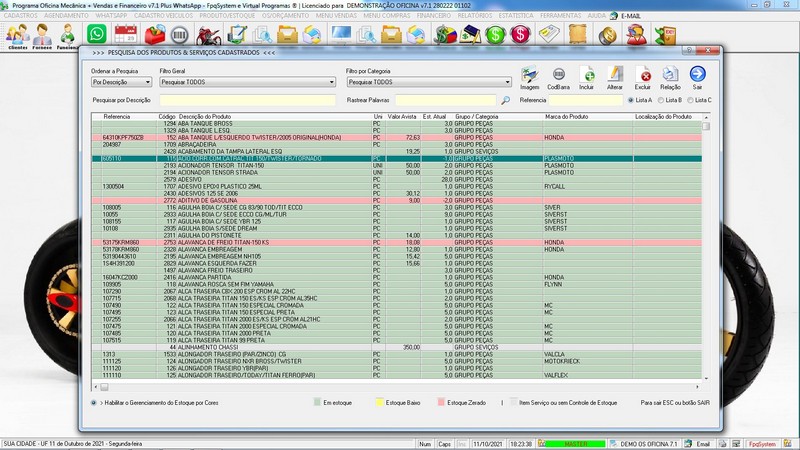The image size is (800, 450).
Task: Click the Pesquisar por Descrição input field
Action: pos(245,100)
